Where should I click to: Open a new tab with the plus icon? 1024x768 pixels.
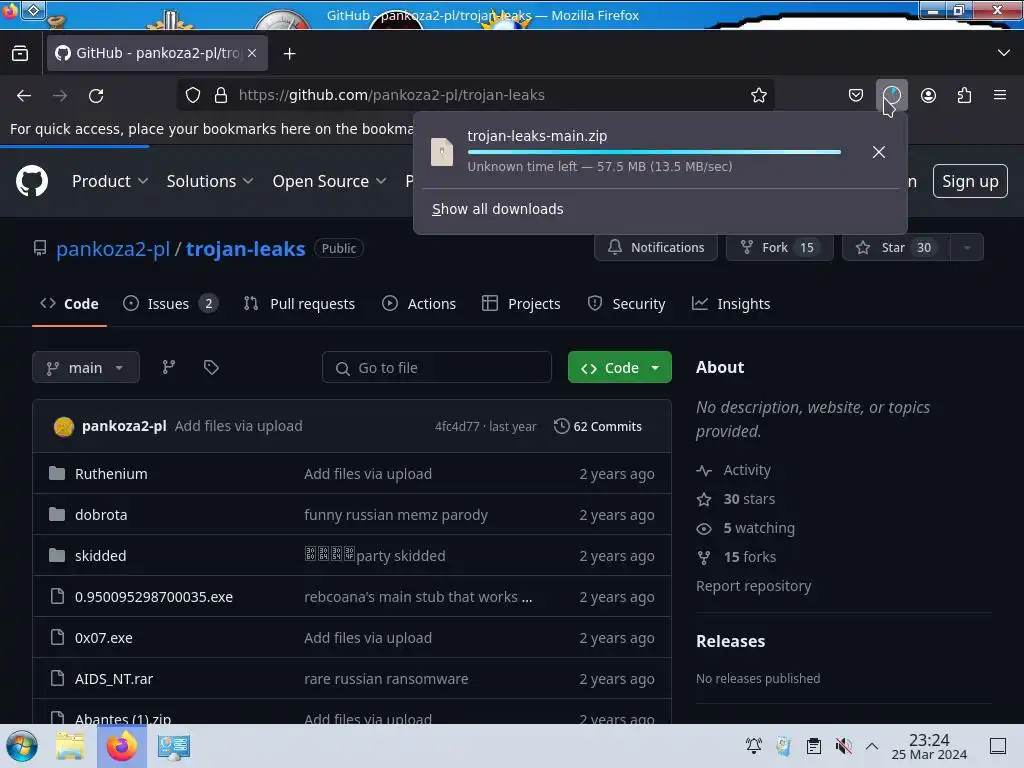point(289,54)
